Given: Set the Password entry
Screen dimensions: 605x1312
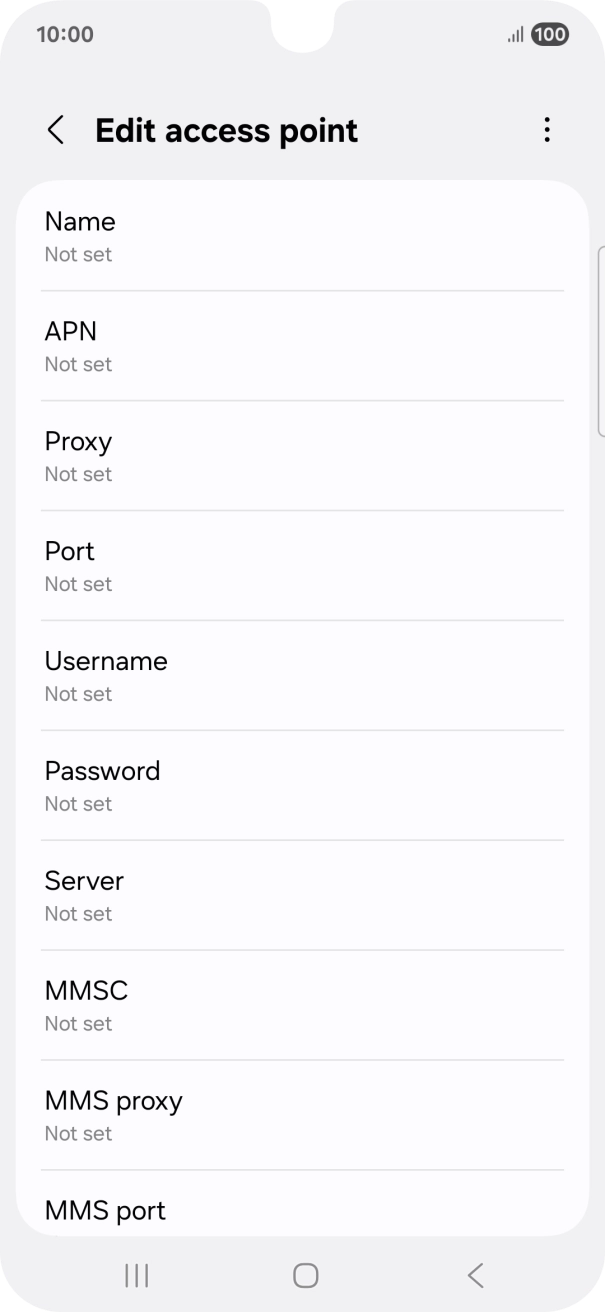Looking at the screenshot, I should click(x=302, y=786).
